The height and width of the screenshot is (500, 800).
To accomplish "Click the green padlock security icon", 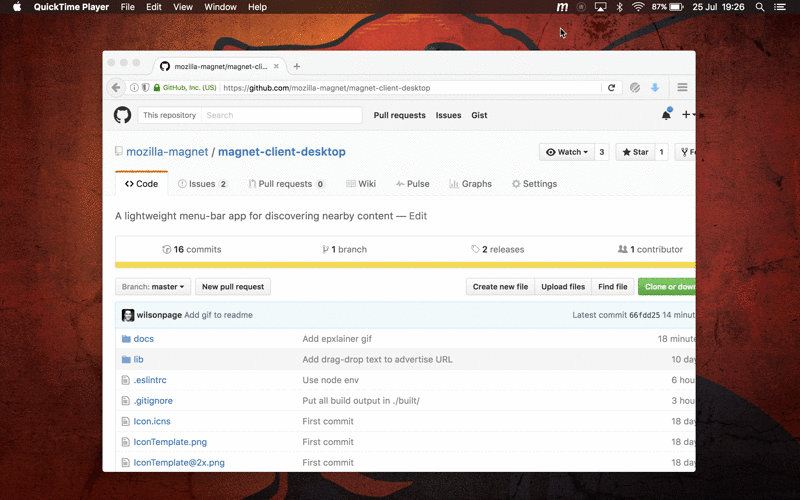I will click(x=157, y=88).
